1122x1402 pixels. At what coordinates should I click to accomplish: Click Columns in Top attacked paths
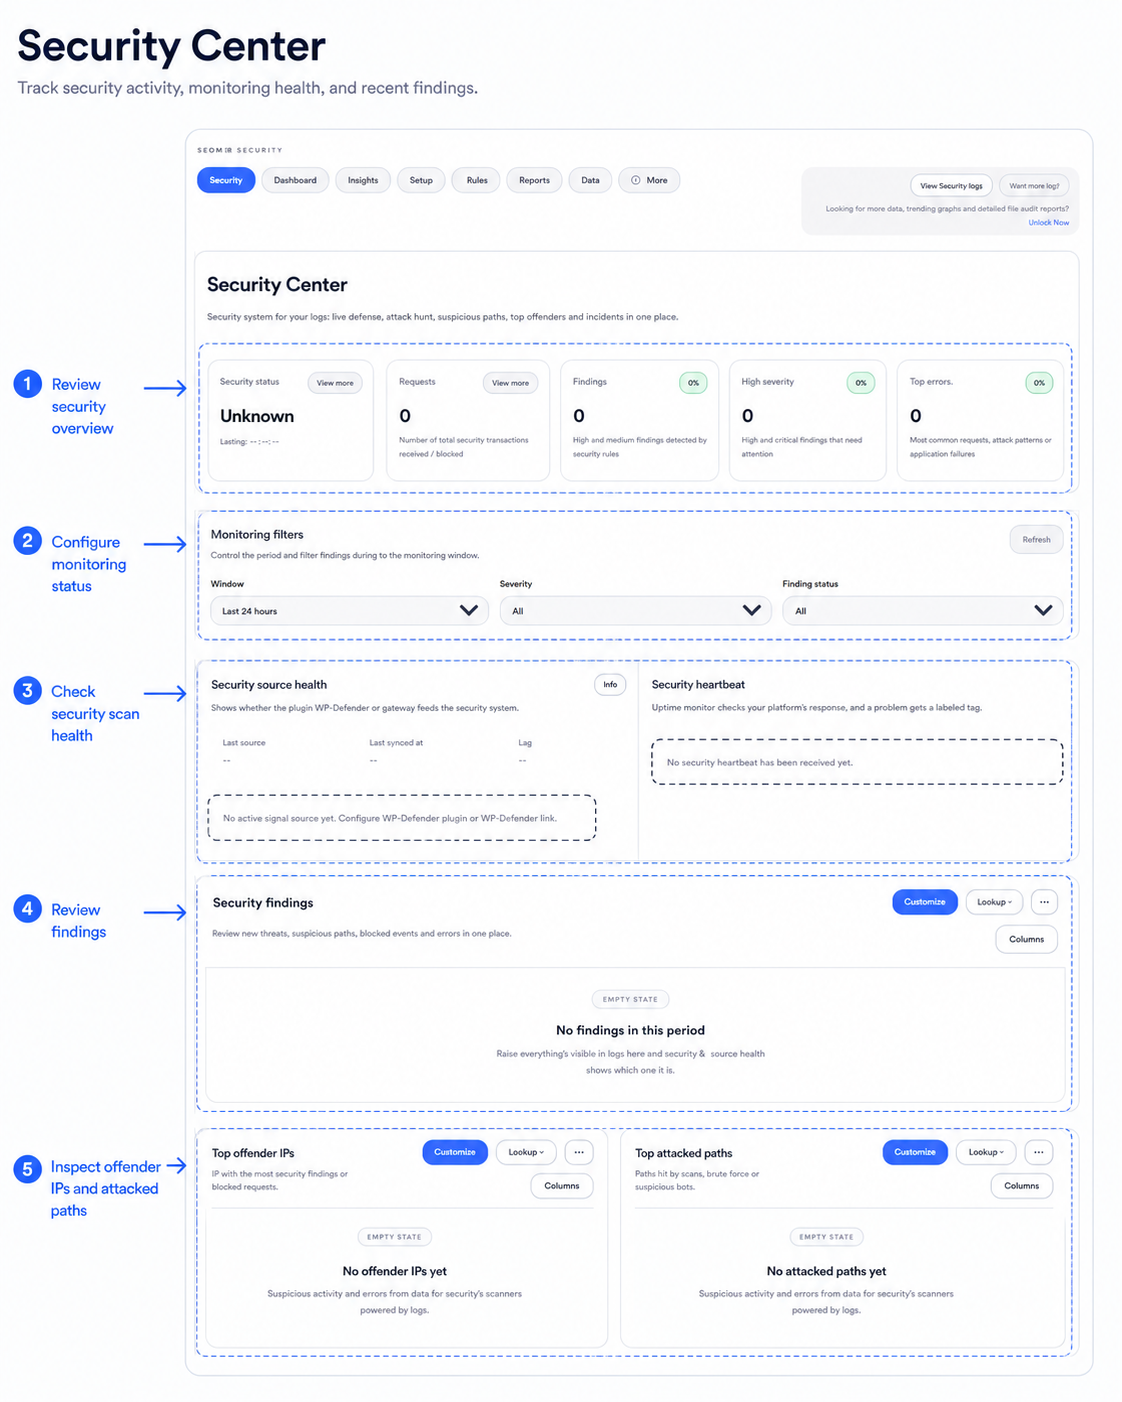tap(1022, 1186)
